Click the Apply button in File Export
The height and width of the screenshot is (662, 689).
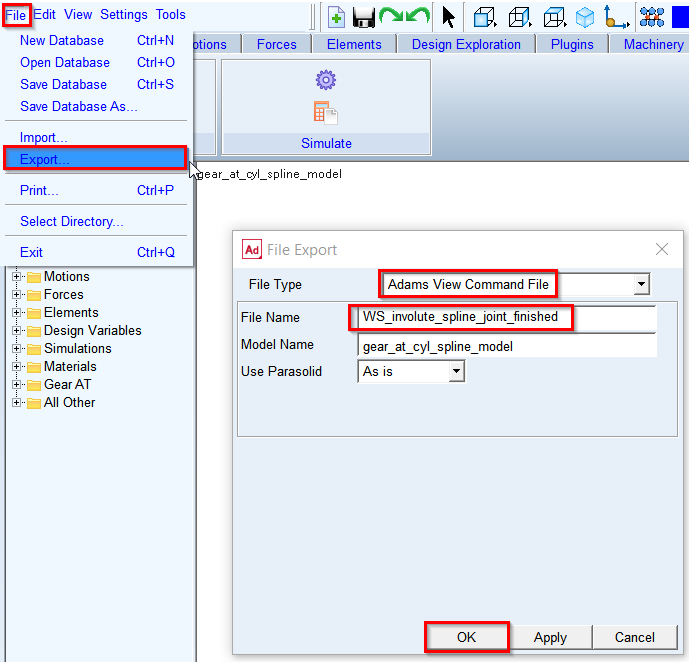point(550,637)
